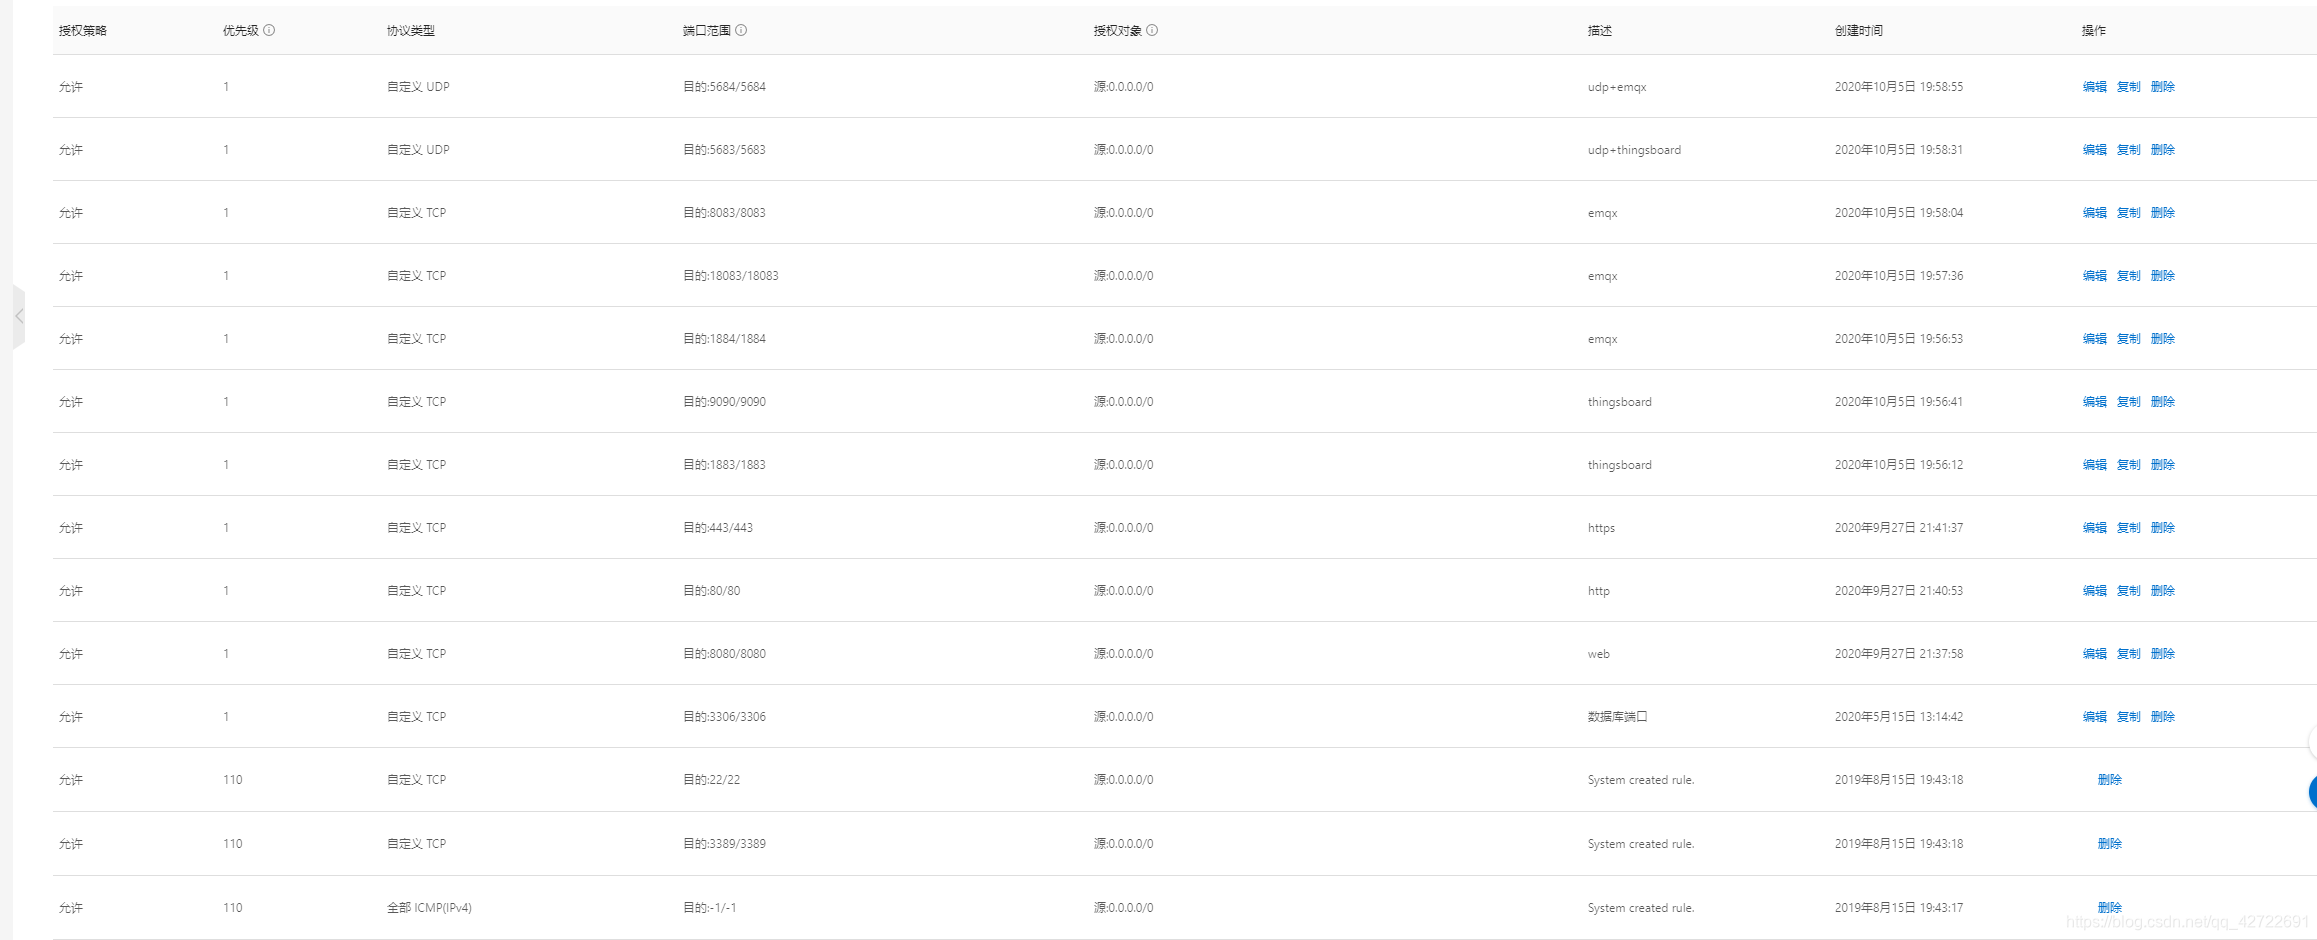The image size is (2317, 940).
Task: Delete the system rule for port 3389
Action: point(2109,844)
